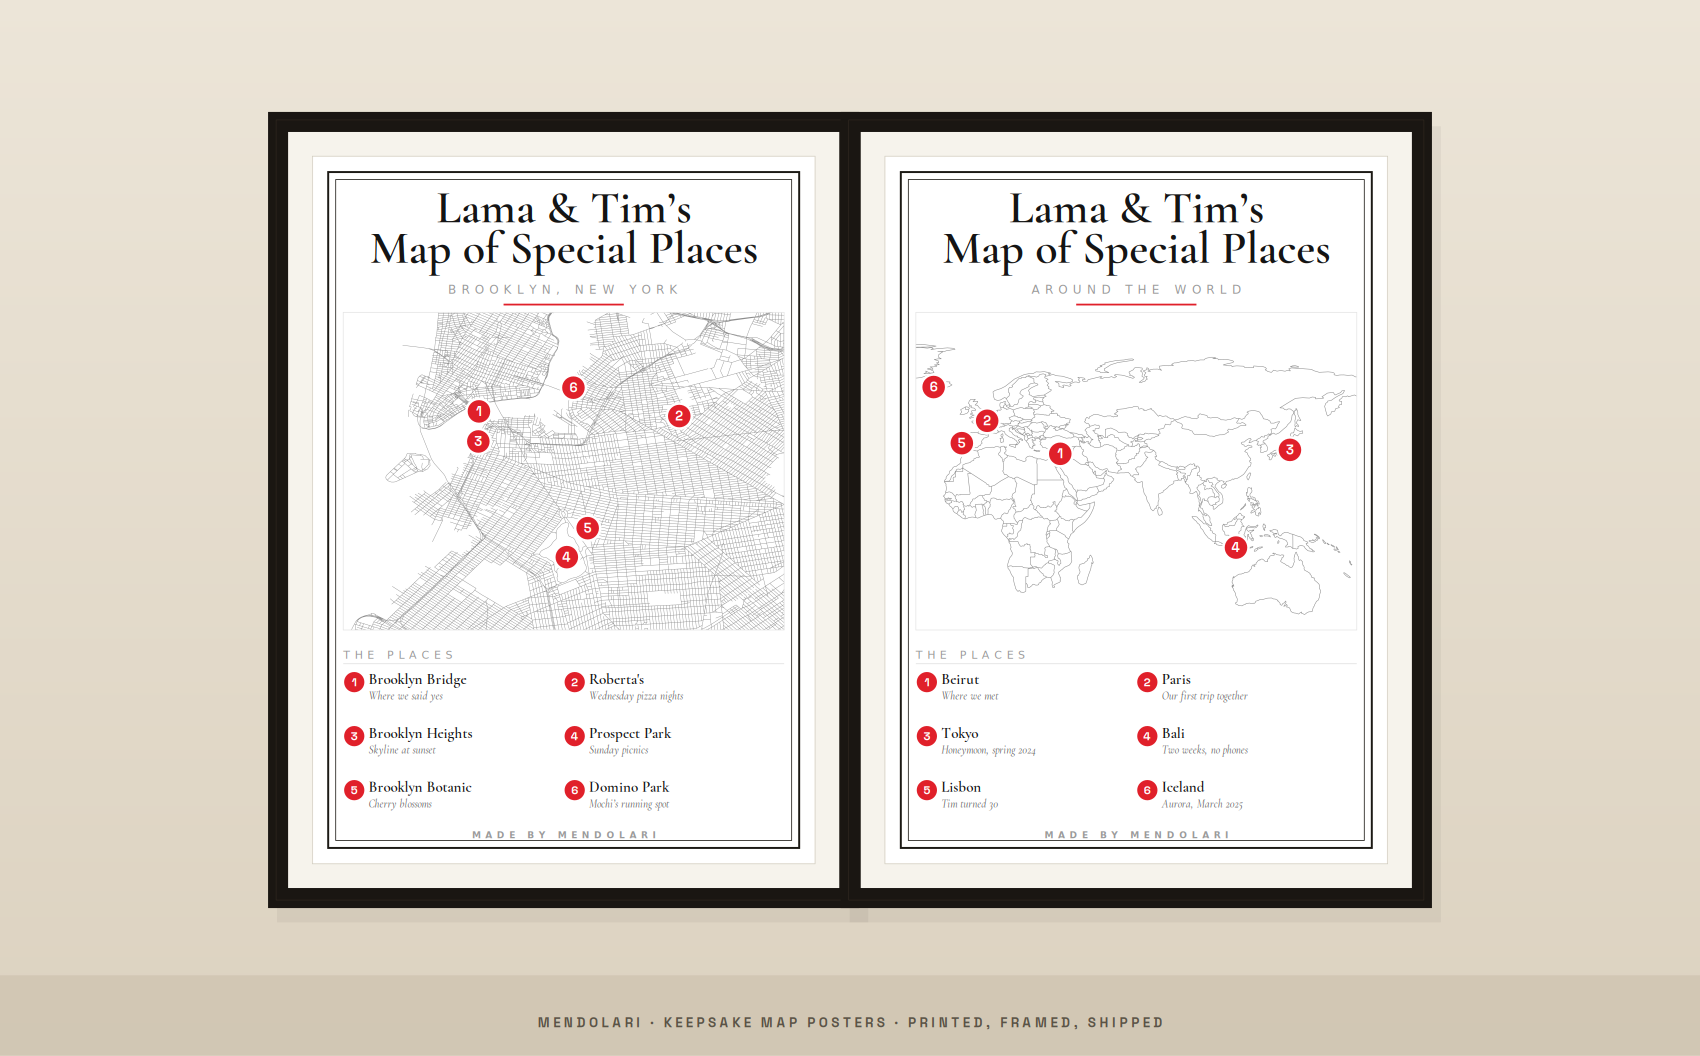Screen dimensions: 1700x1056
Task: Select the "Aurora, March 2025" caption
Action: click(1203, 804)
